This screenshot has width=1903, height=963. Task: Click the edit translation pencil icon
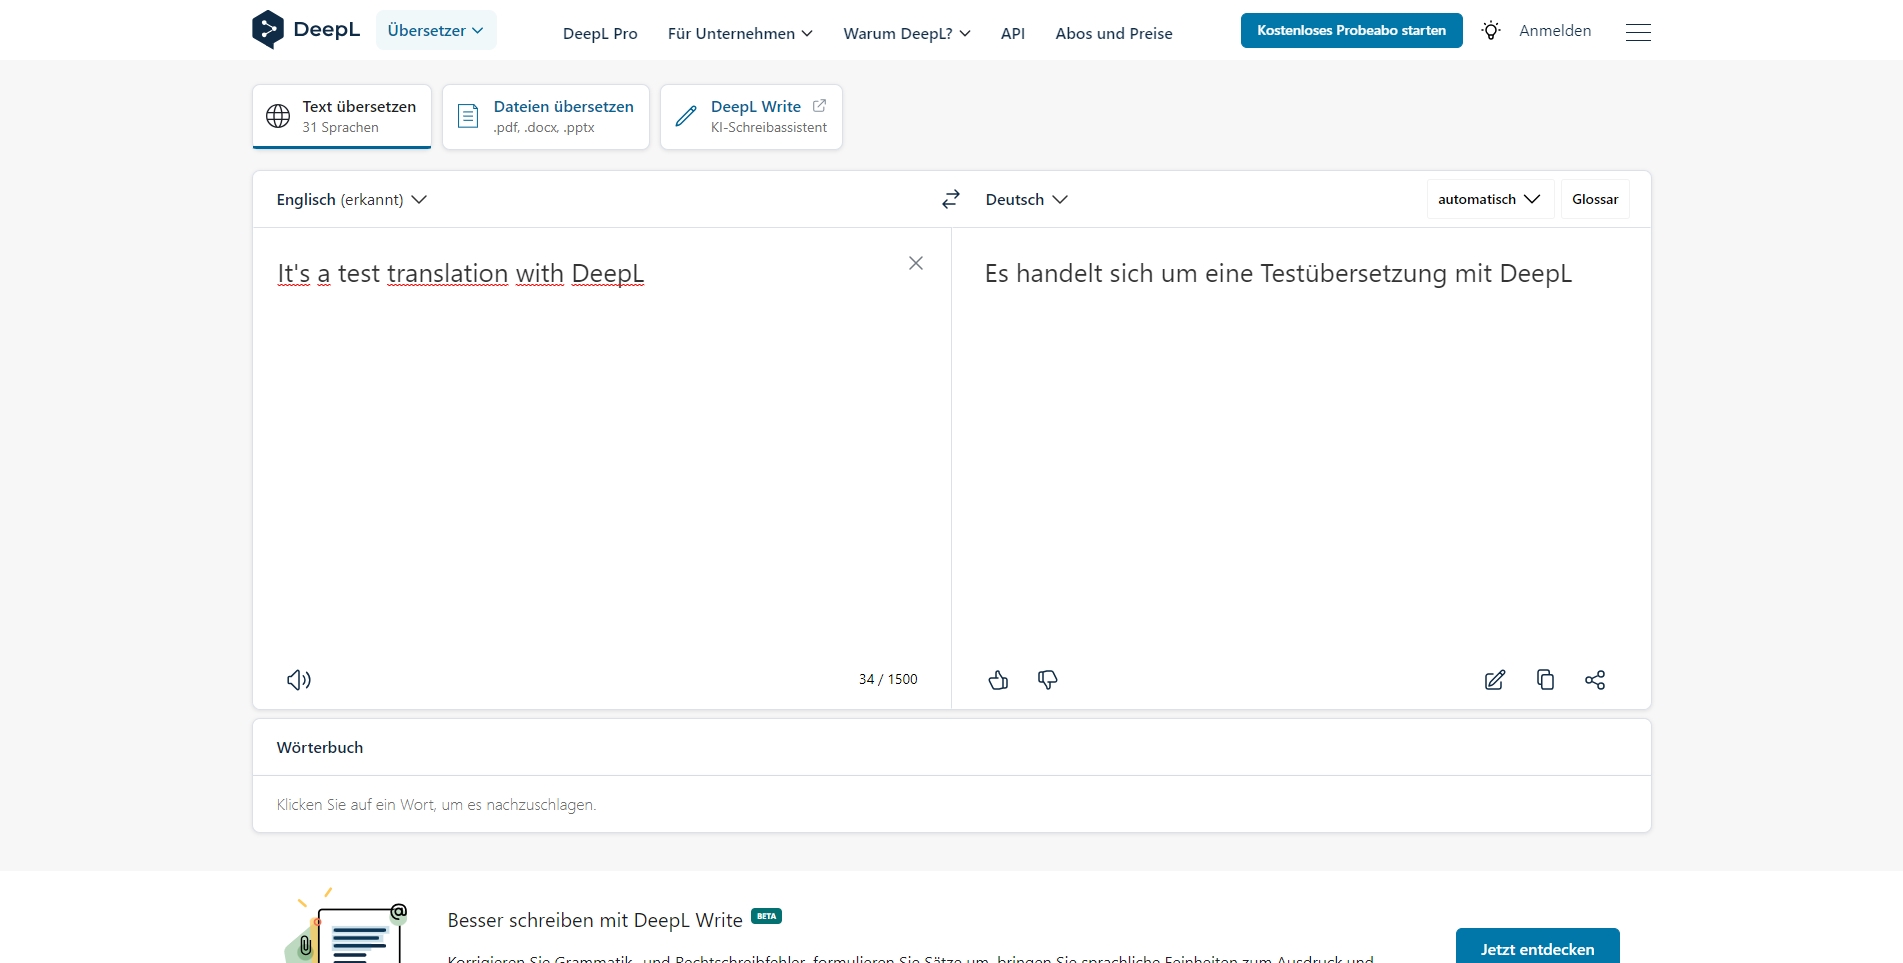pyautogui.click(x=1495, y=680)
